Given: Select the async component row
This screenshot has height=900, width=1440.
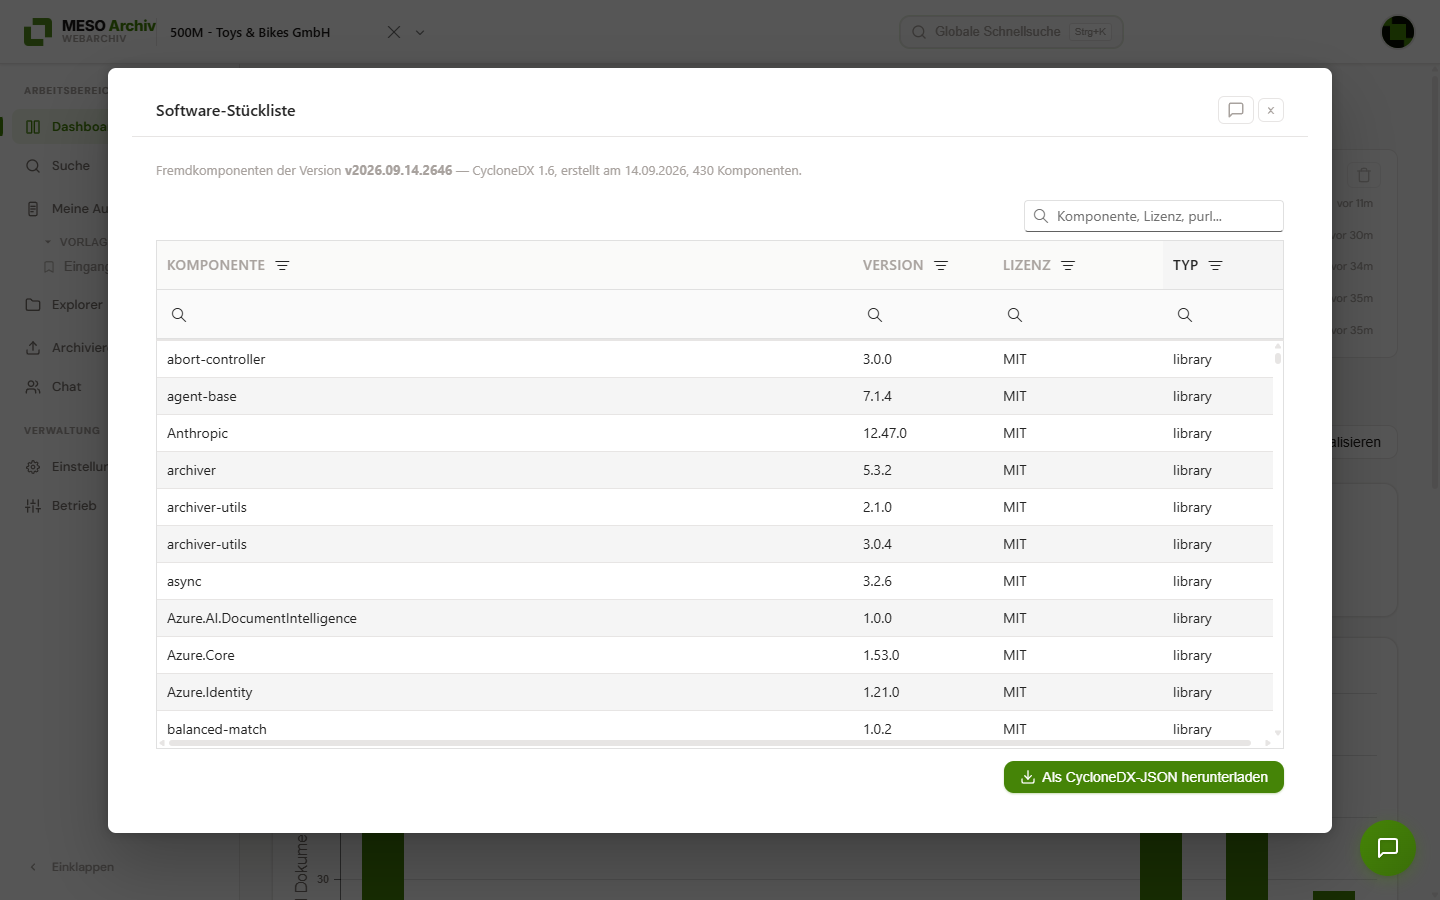Looking at the screenshot, I should 714,581.
